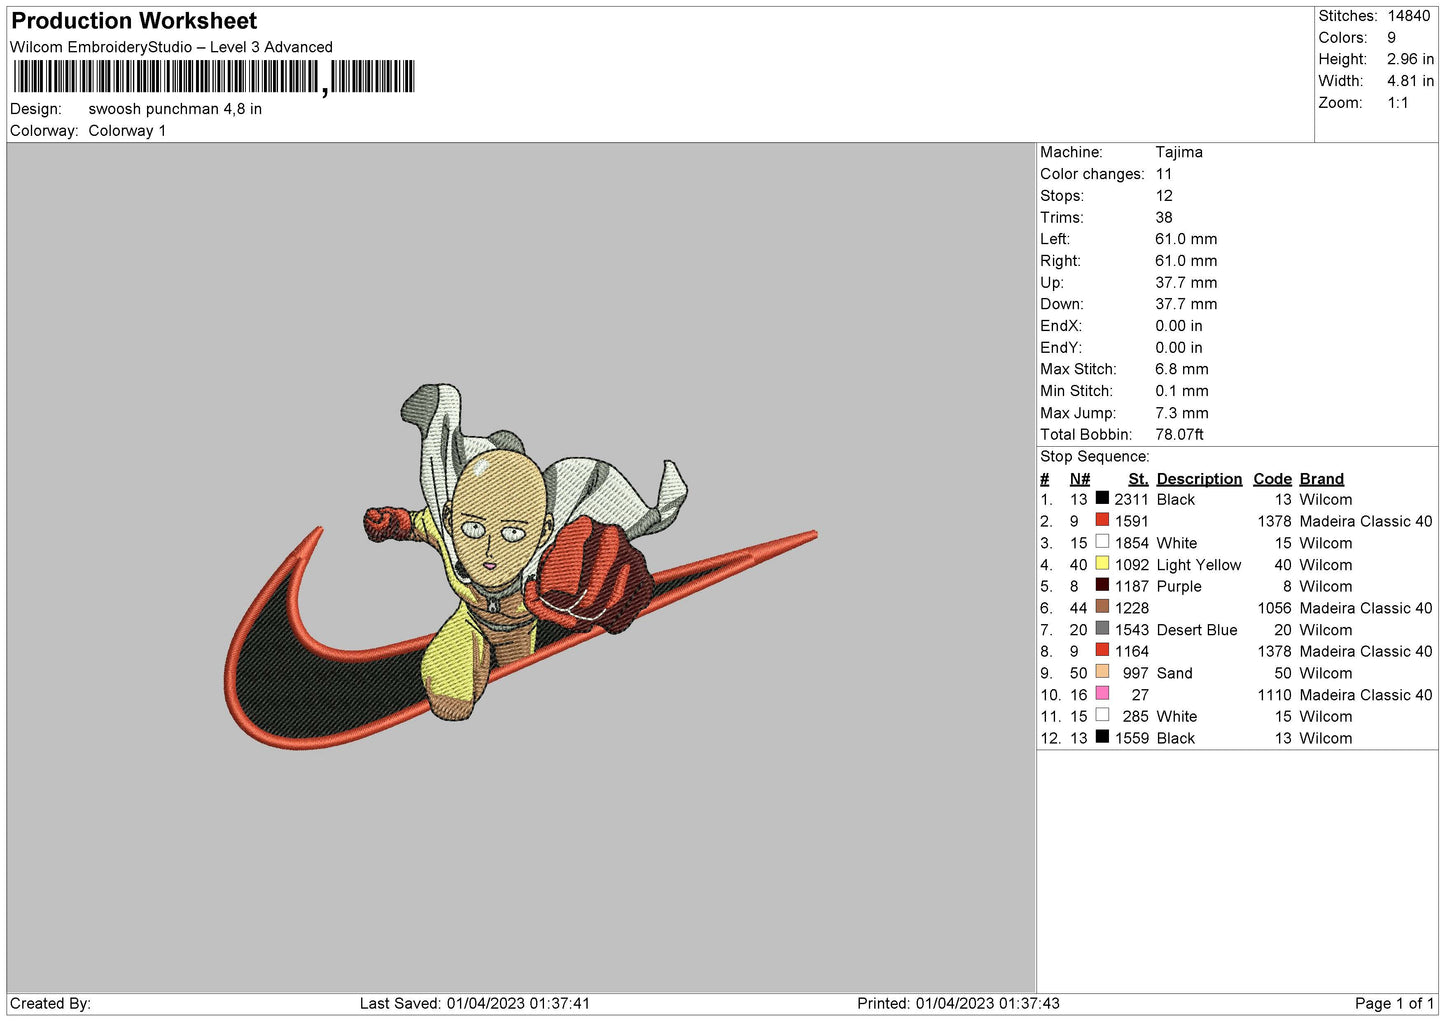This screenshot has width=1445, height=1021.
Task: Select the Machine value Tajima
Action: tap(1178, 152)
